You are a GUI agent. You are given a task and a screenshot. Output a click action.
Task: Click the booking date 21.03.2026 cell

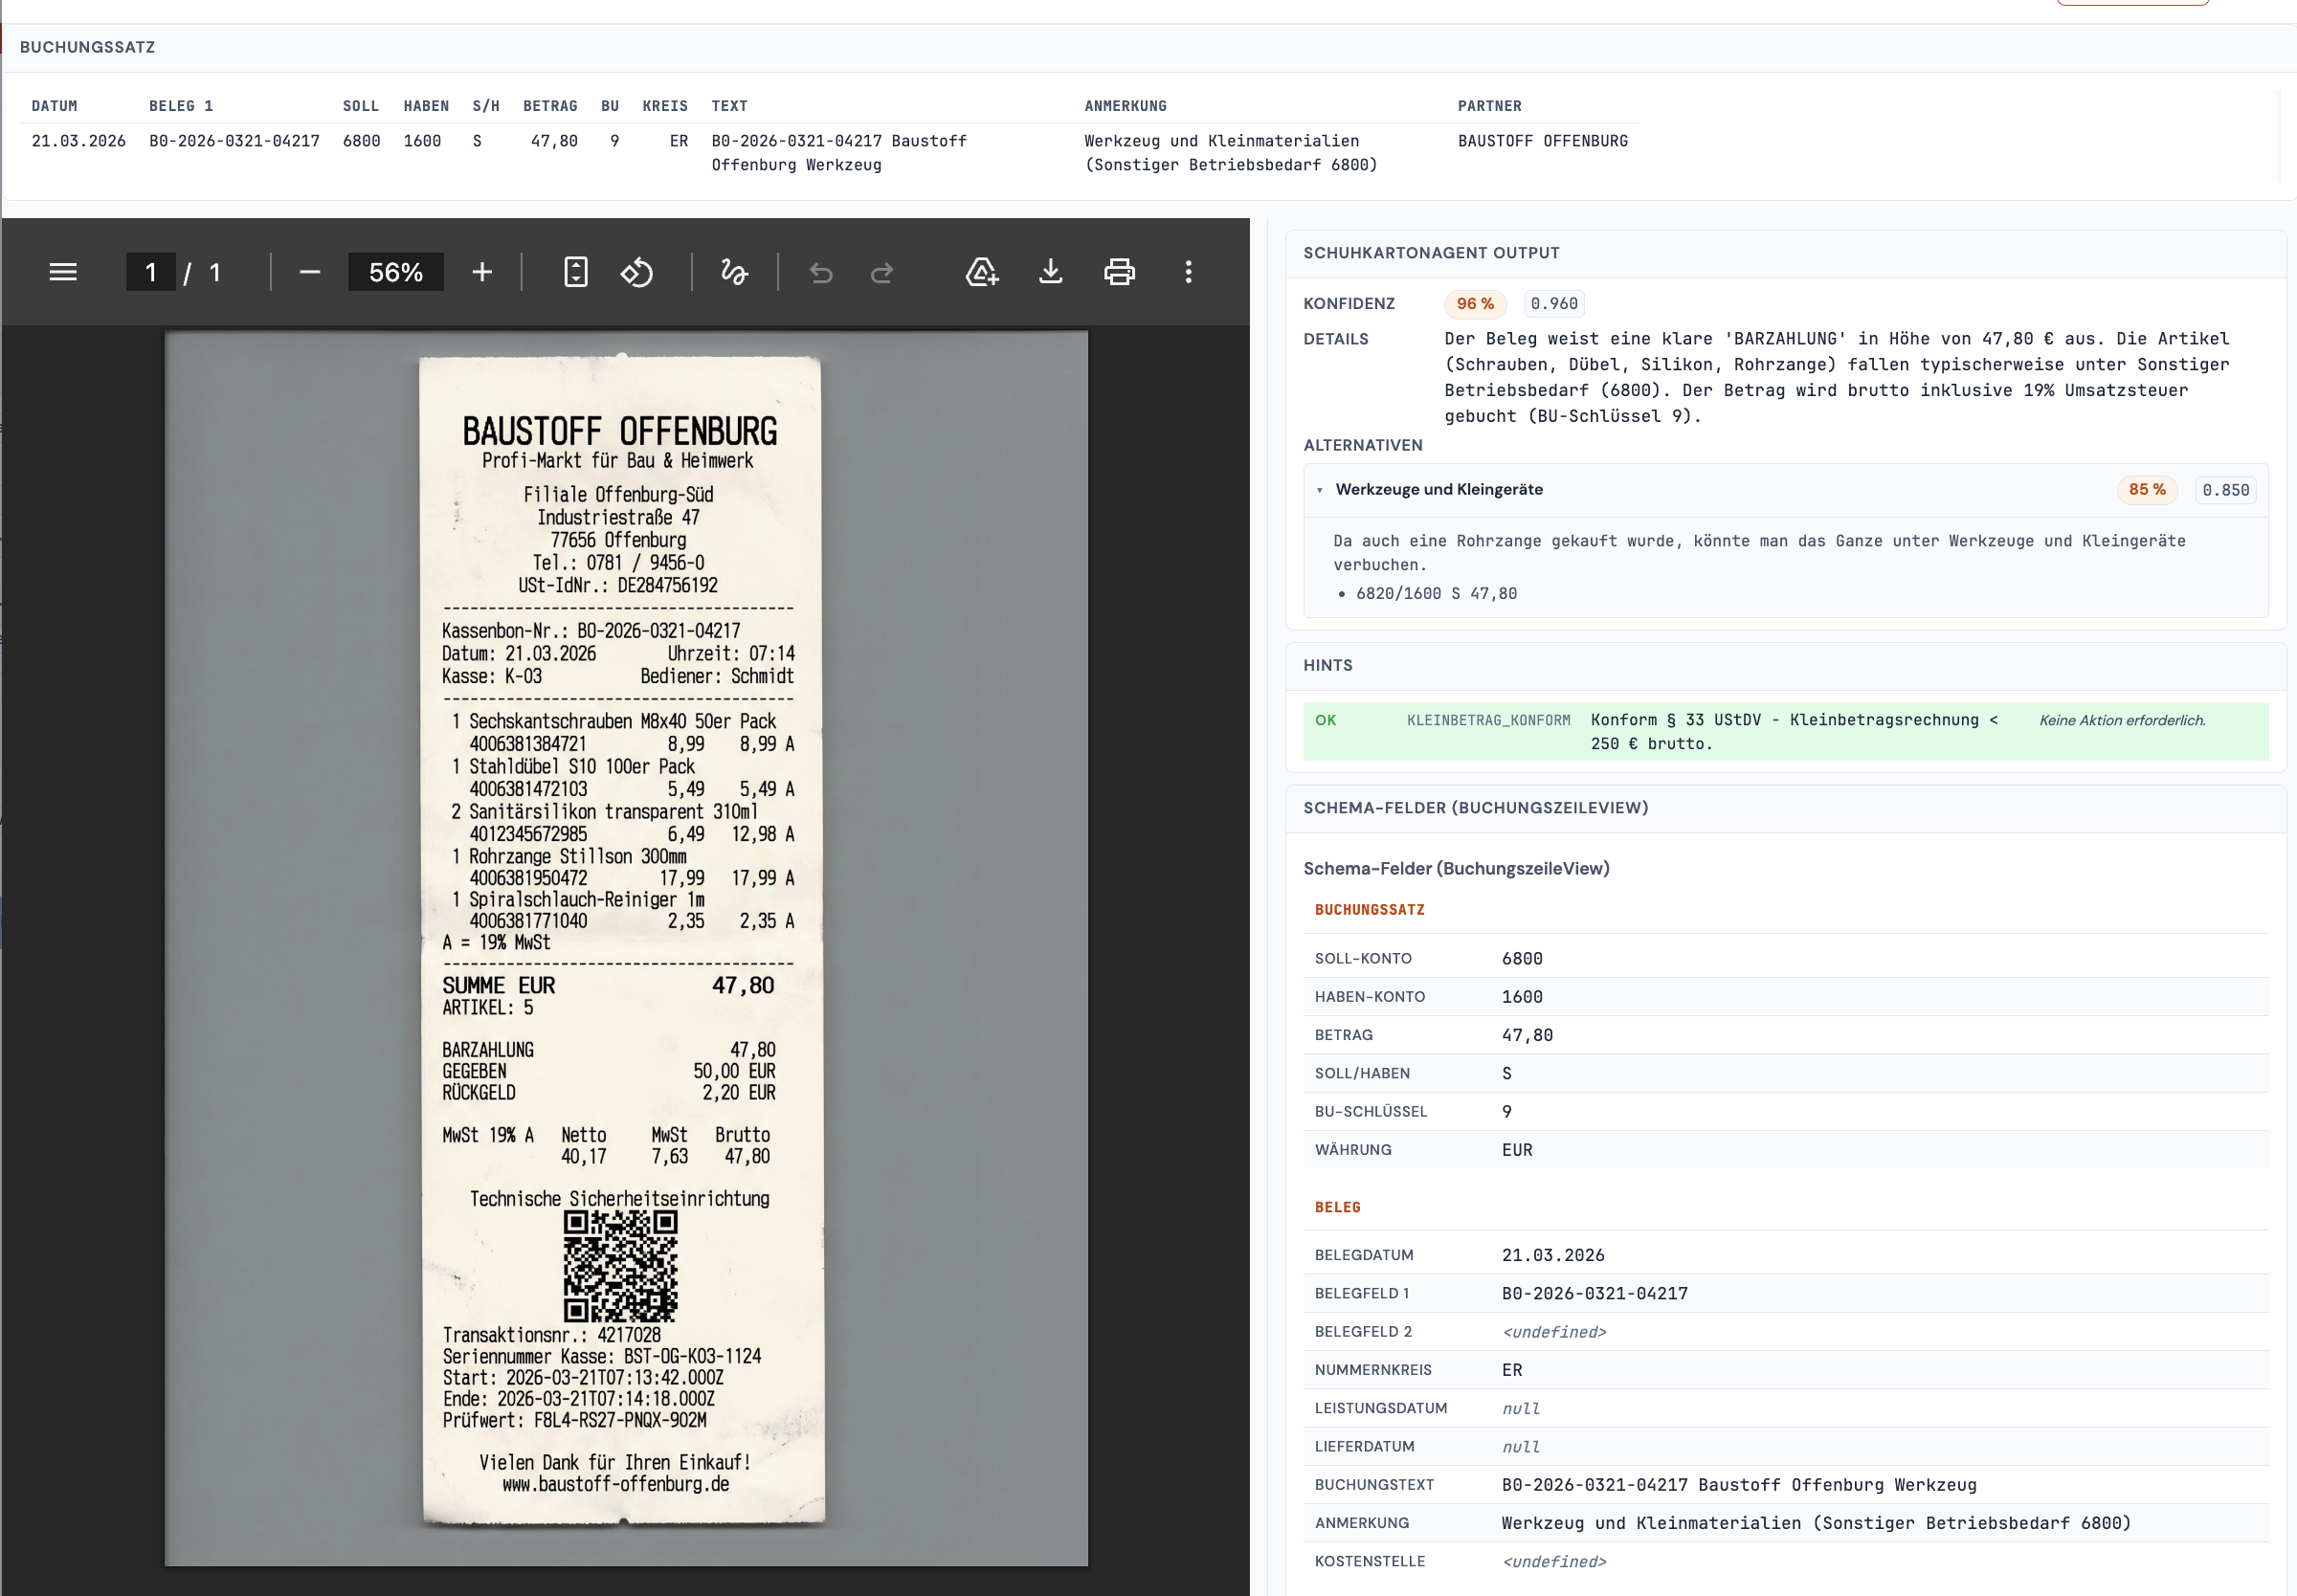pyautogui.click(x=79, y=141)
